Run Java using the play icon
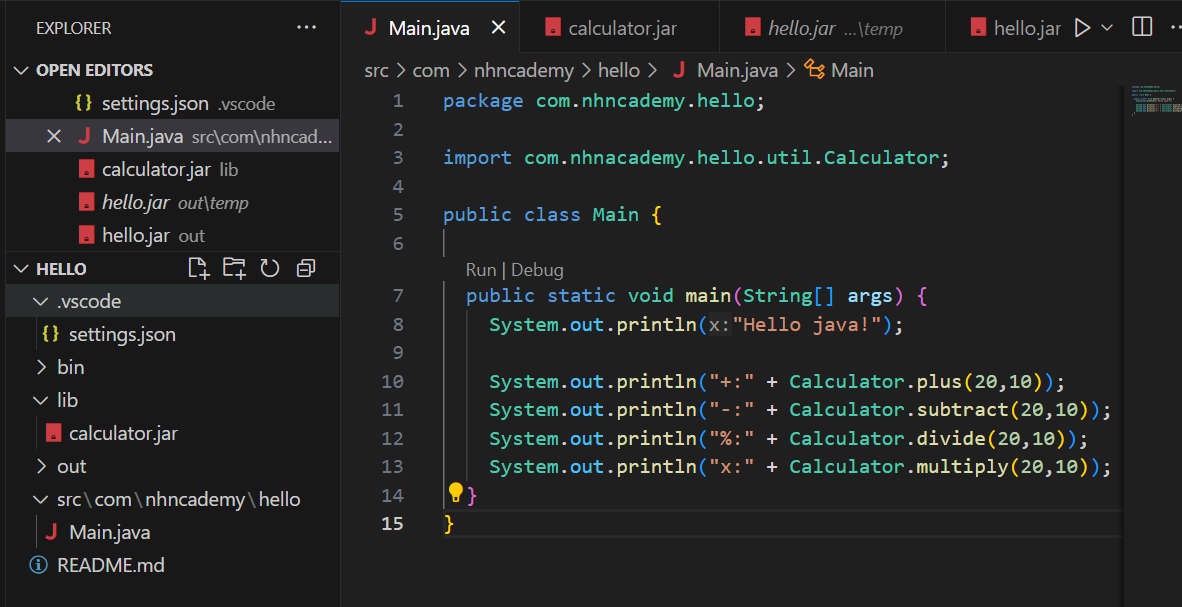Image resolution: width=1182 pixels, height=607 pixels. point(1082,29)
